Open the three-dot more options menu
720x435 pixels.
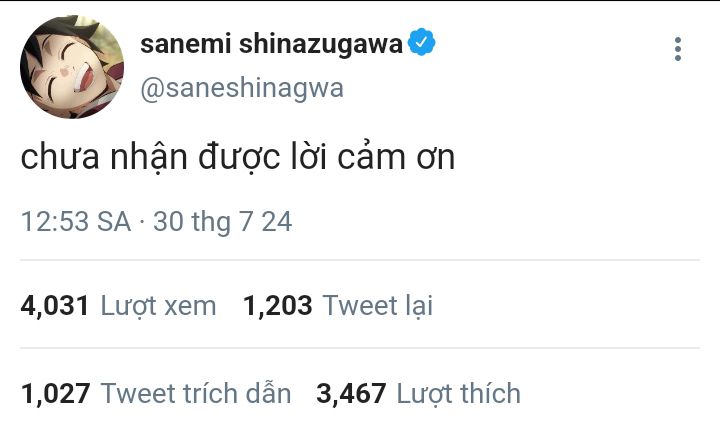(678, 49)
